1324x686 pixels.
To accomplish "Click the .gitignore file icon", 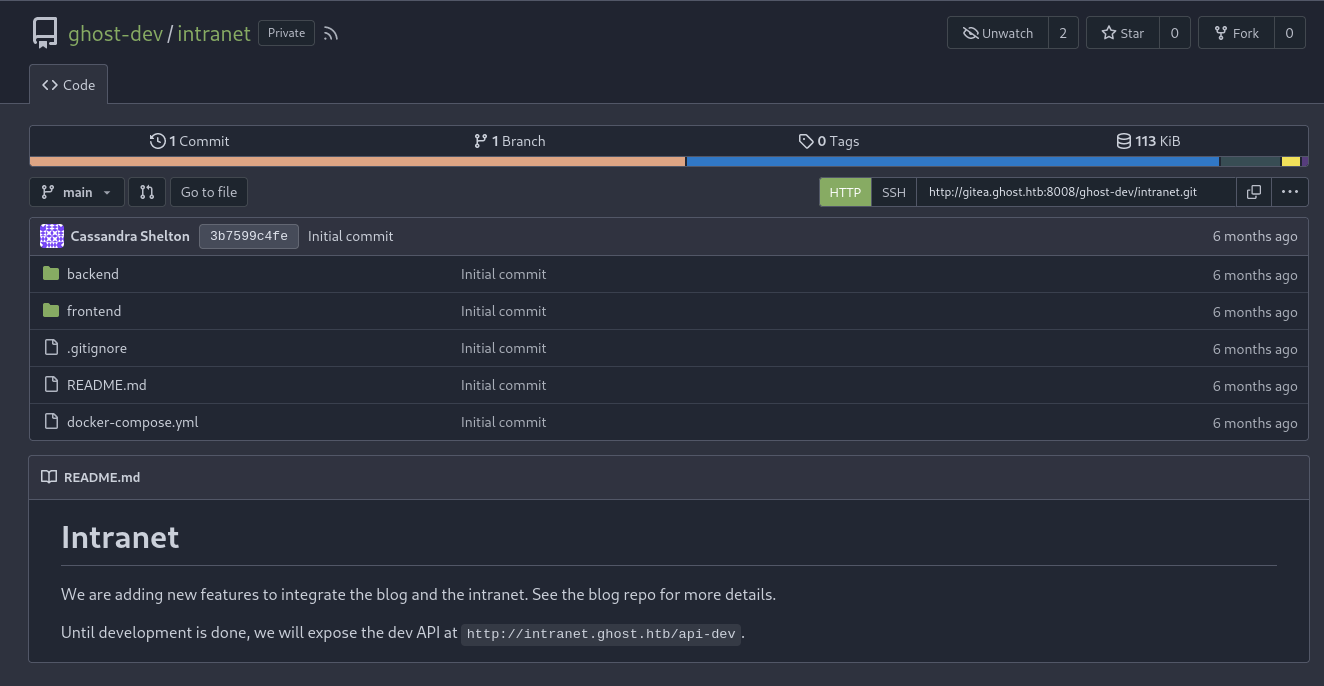I will [51, 348].
